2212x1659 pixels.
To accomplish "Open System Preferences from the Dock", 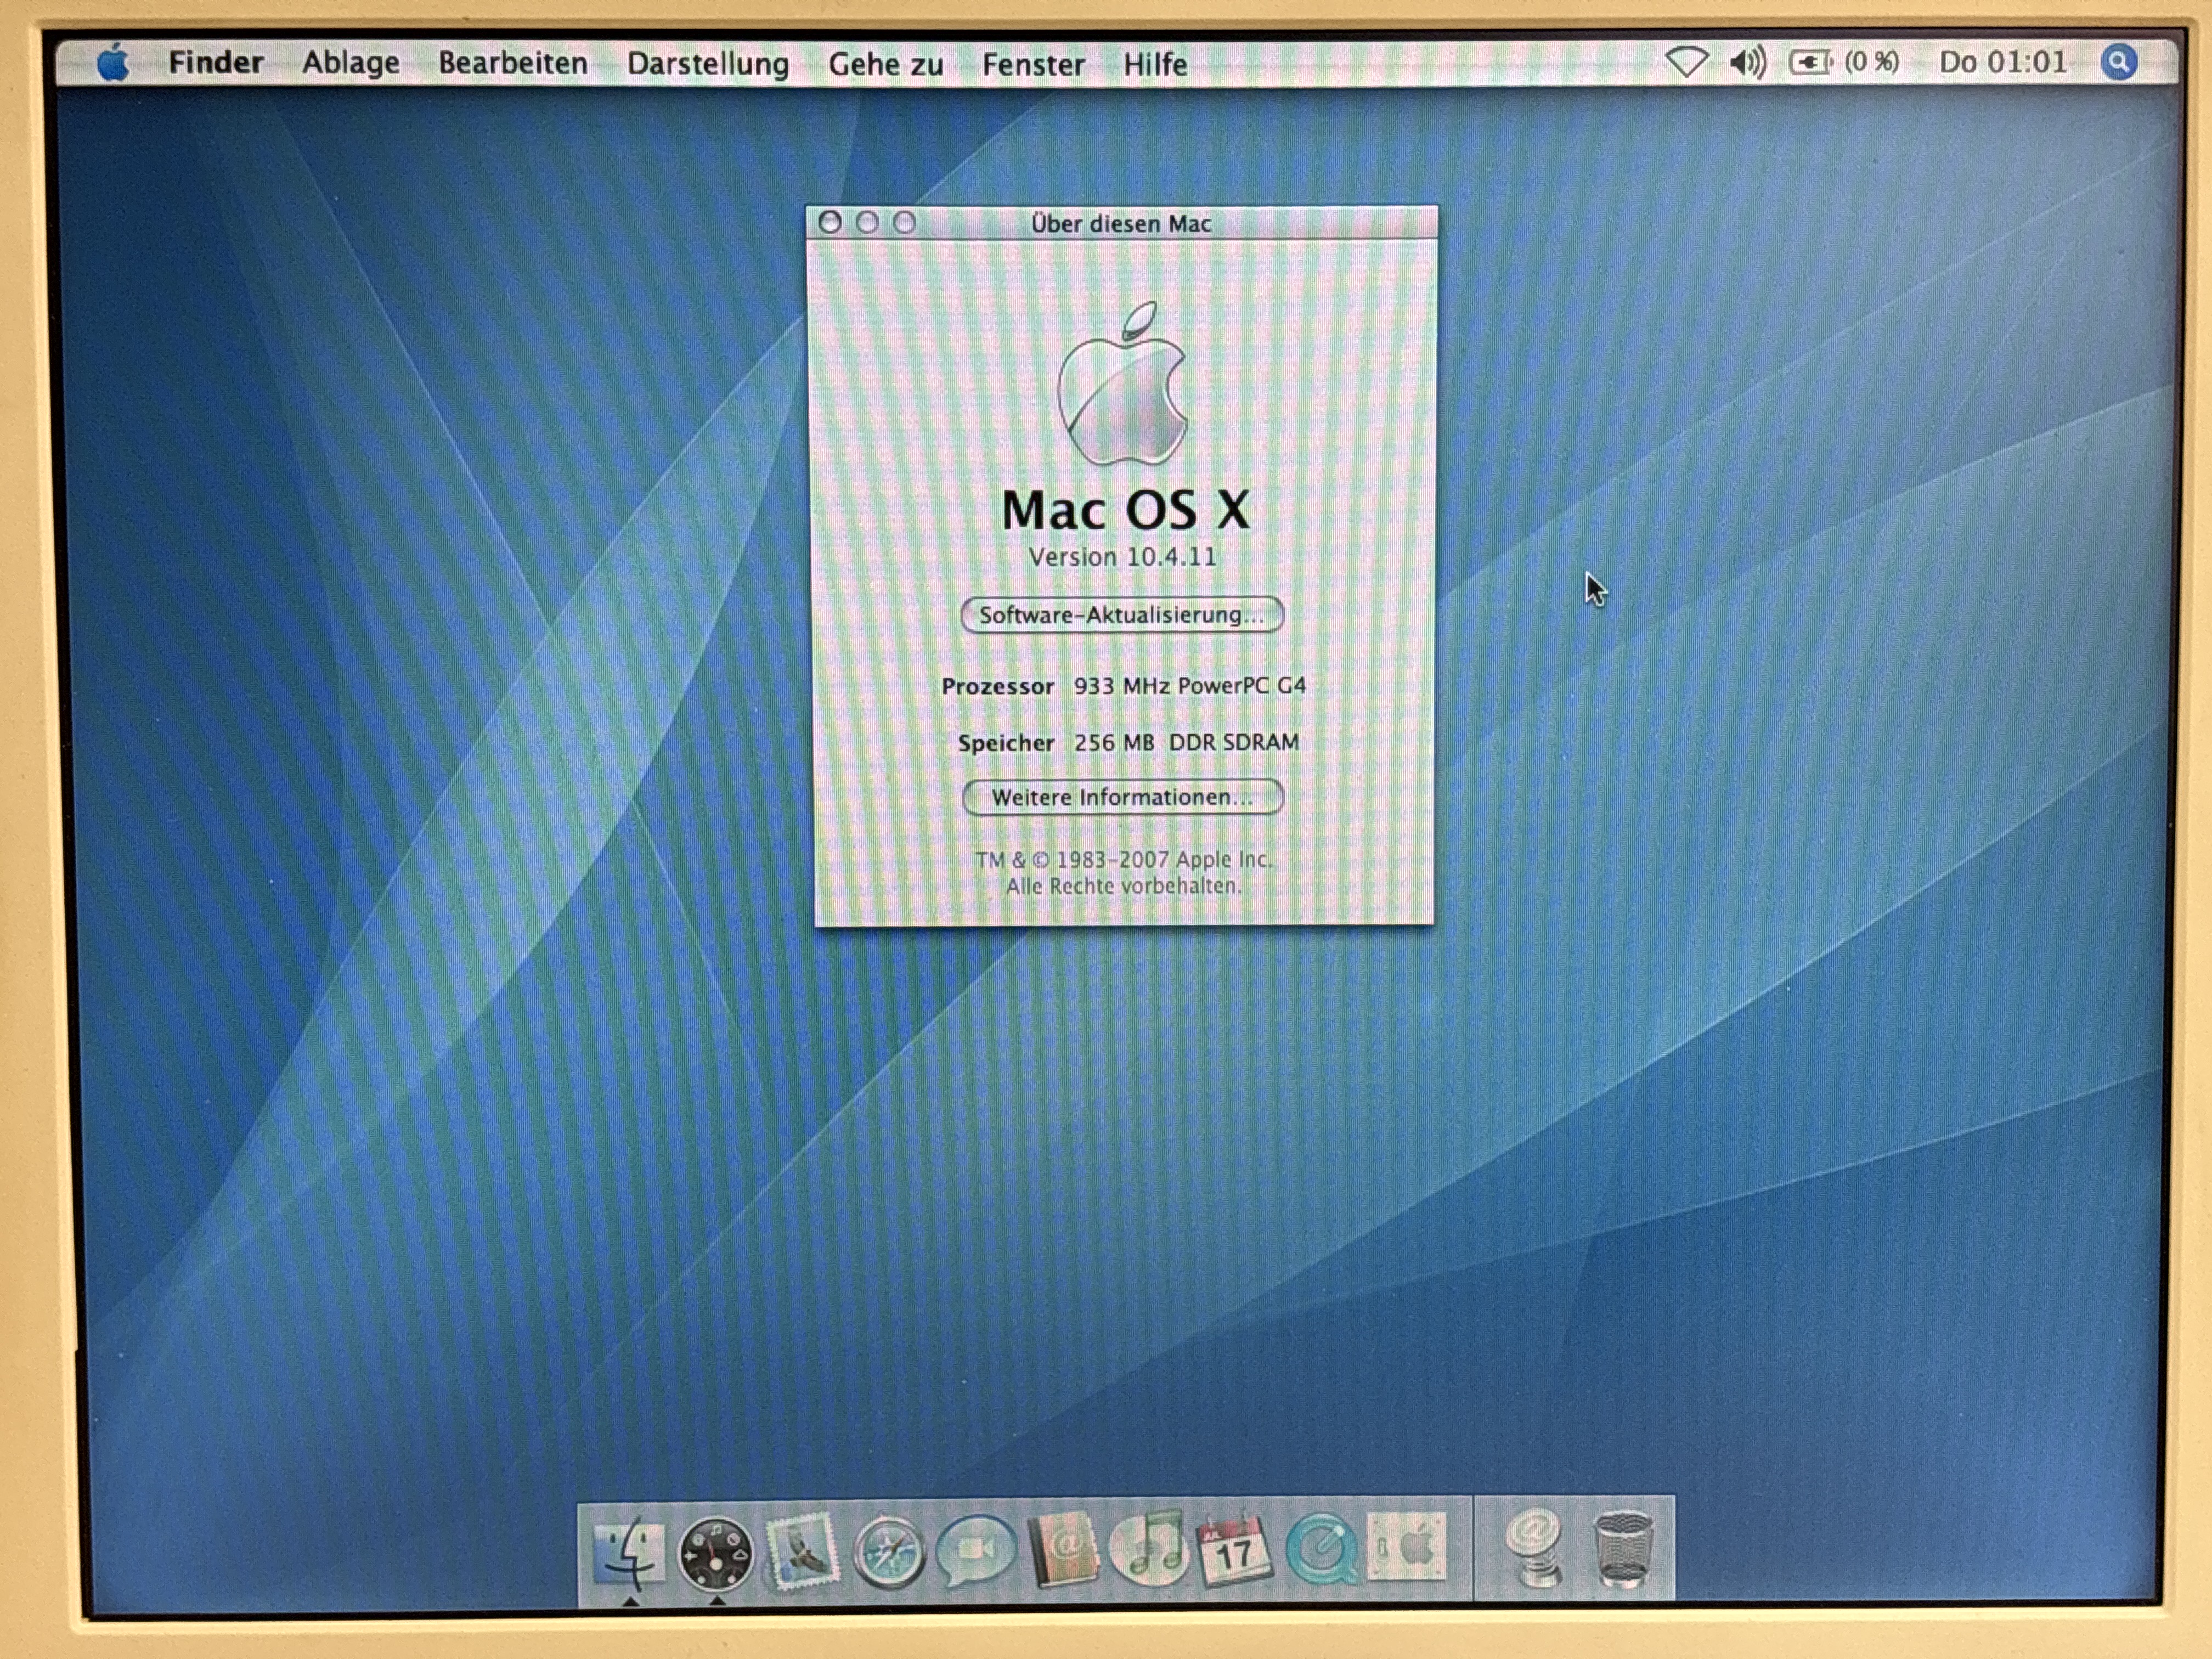I will (1406, 1548).
